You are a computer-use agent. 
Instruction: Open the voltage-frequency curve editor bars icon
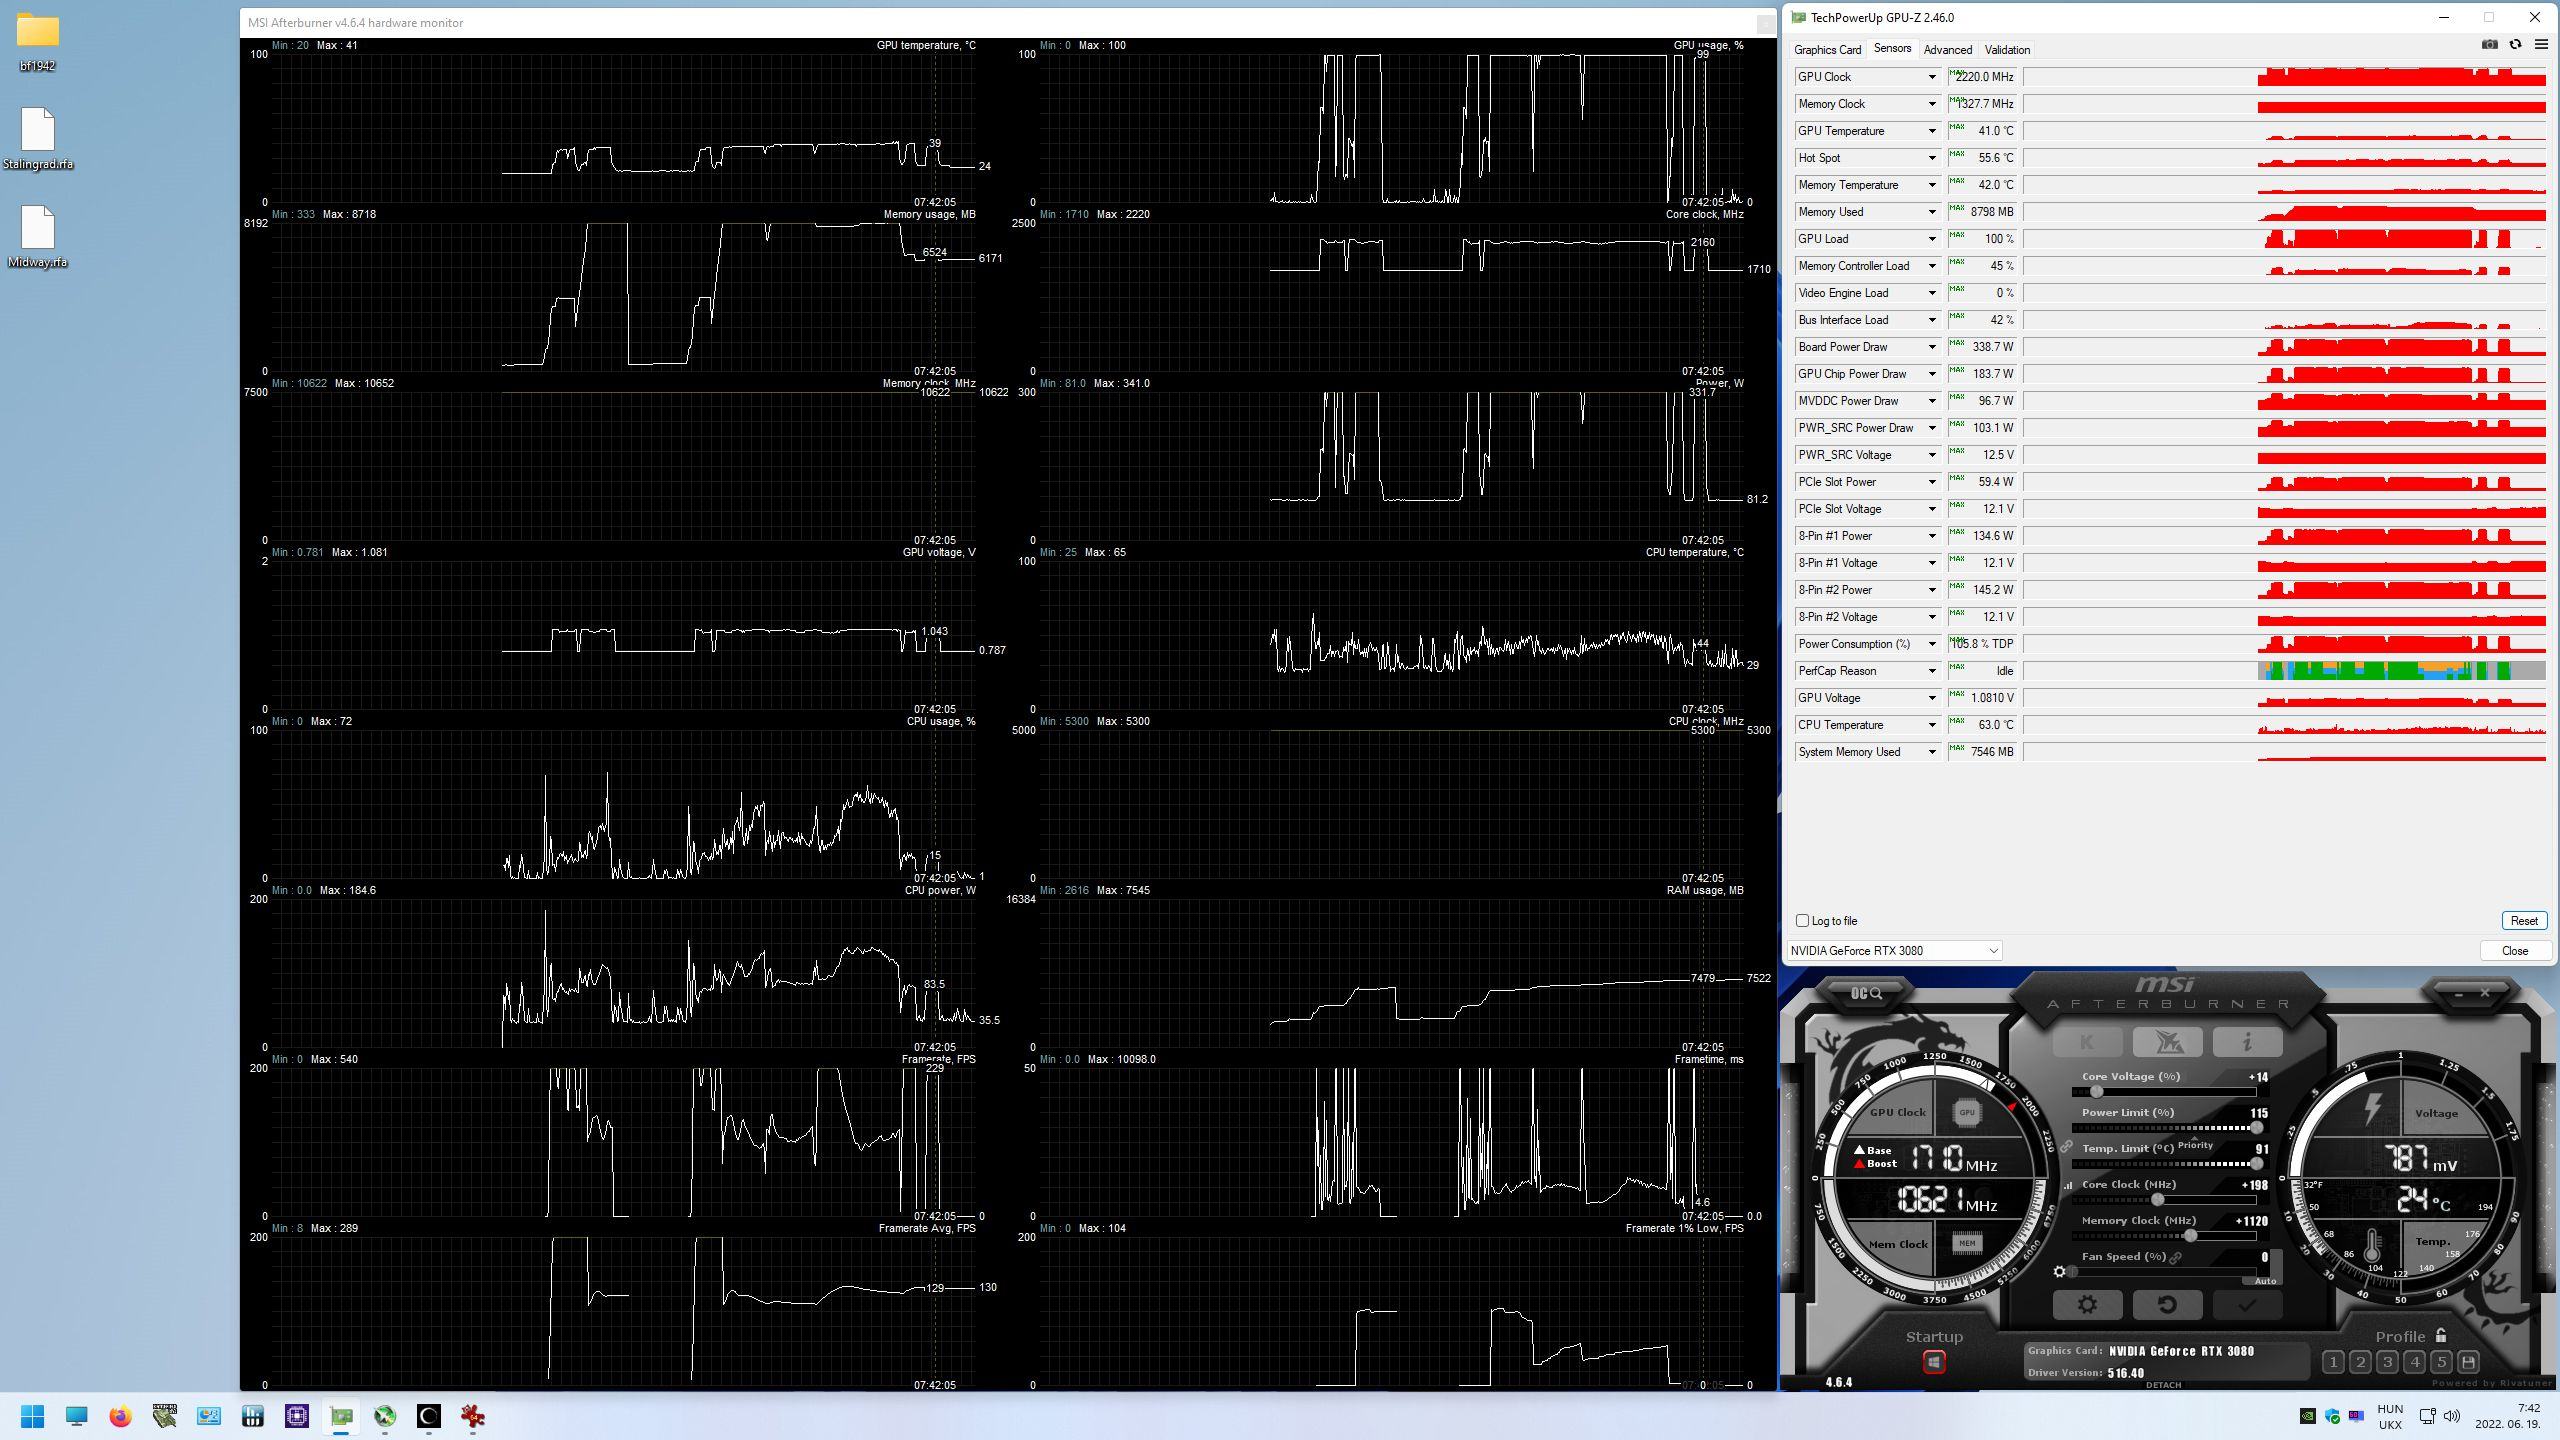pos(2068,1186)
